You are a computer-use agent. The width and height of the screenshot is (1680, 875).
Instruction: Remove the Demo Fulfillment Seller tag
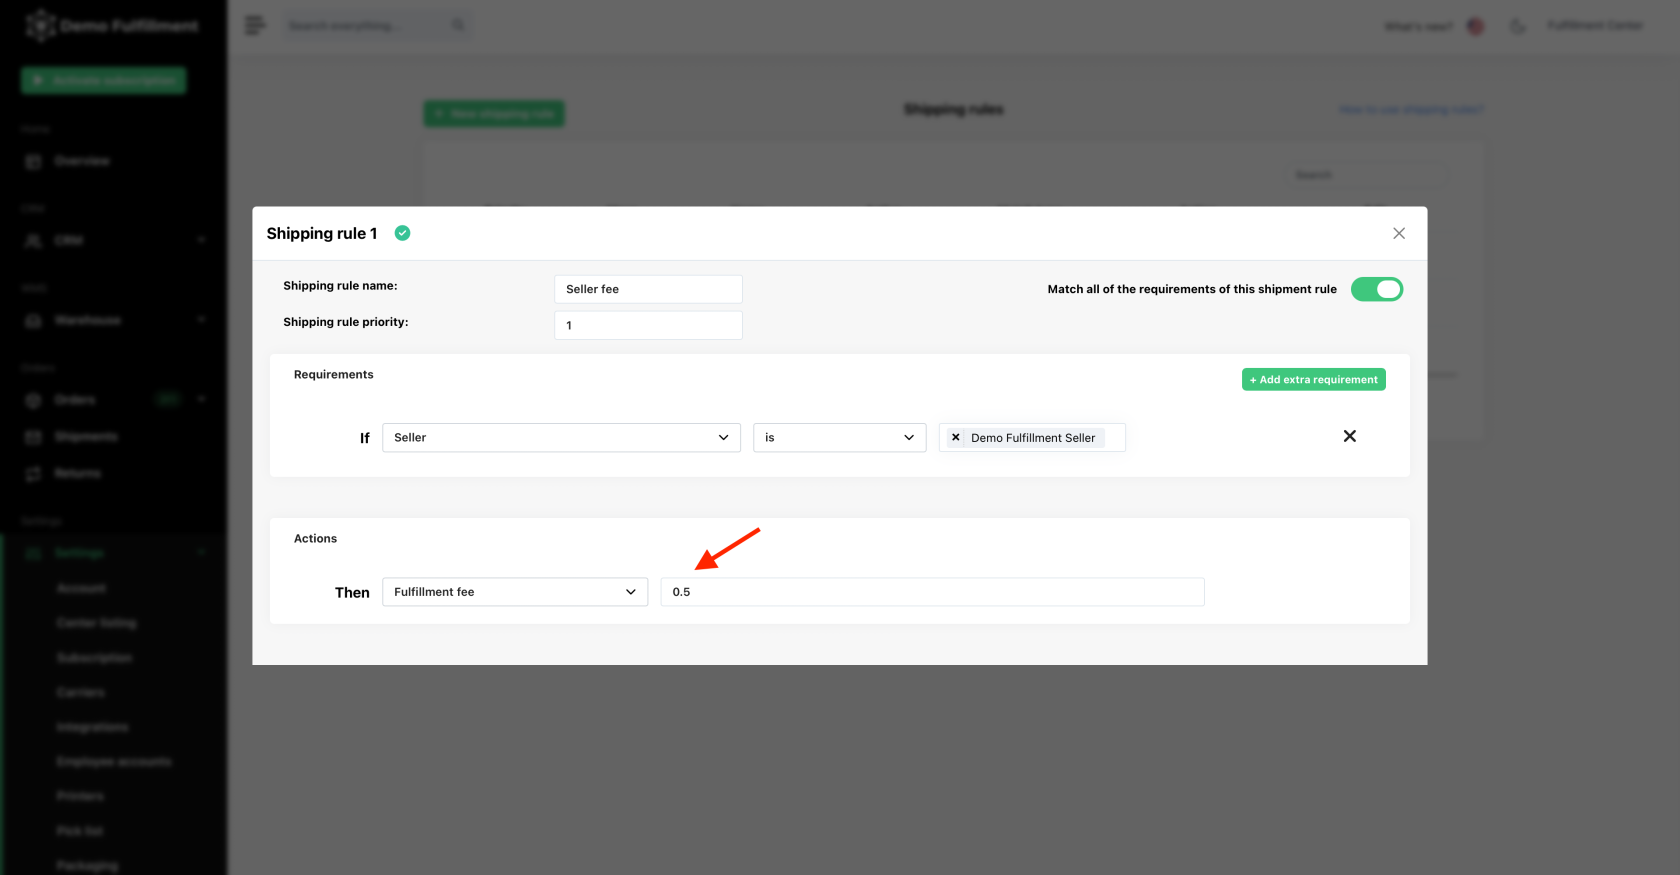click(956, 438)
